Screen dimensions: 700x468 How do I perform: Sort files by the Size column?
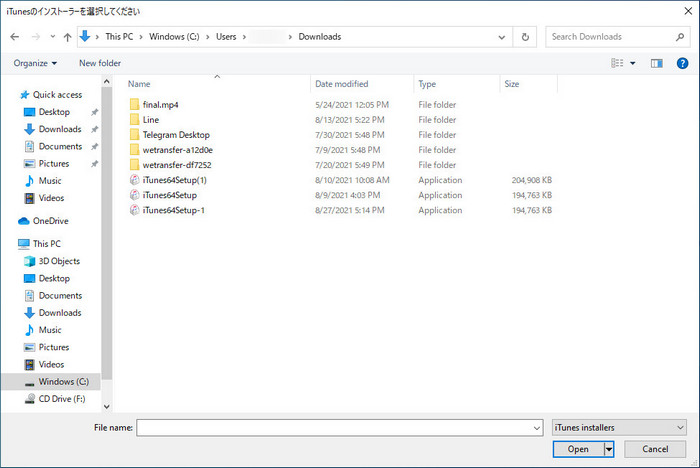512,84
